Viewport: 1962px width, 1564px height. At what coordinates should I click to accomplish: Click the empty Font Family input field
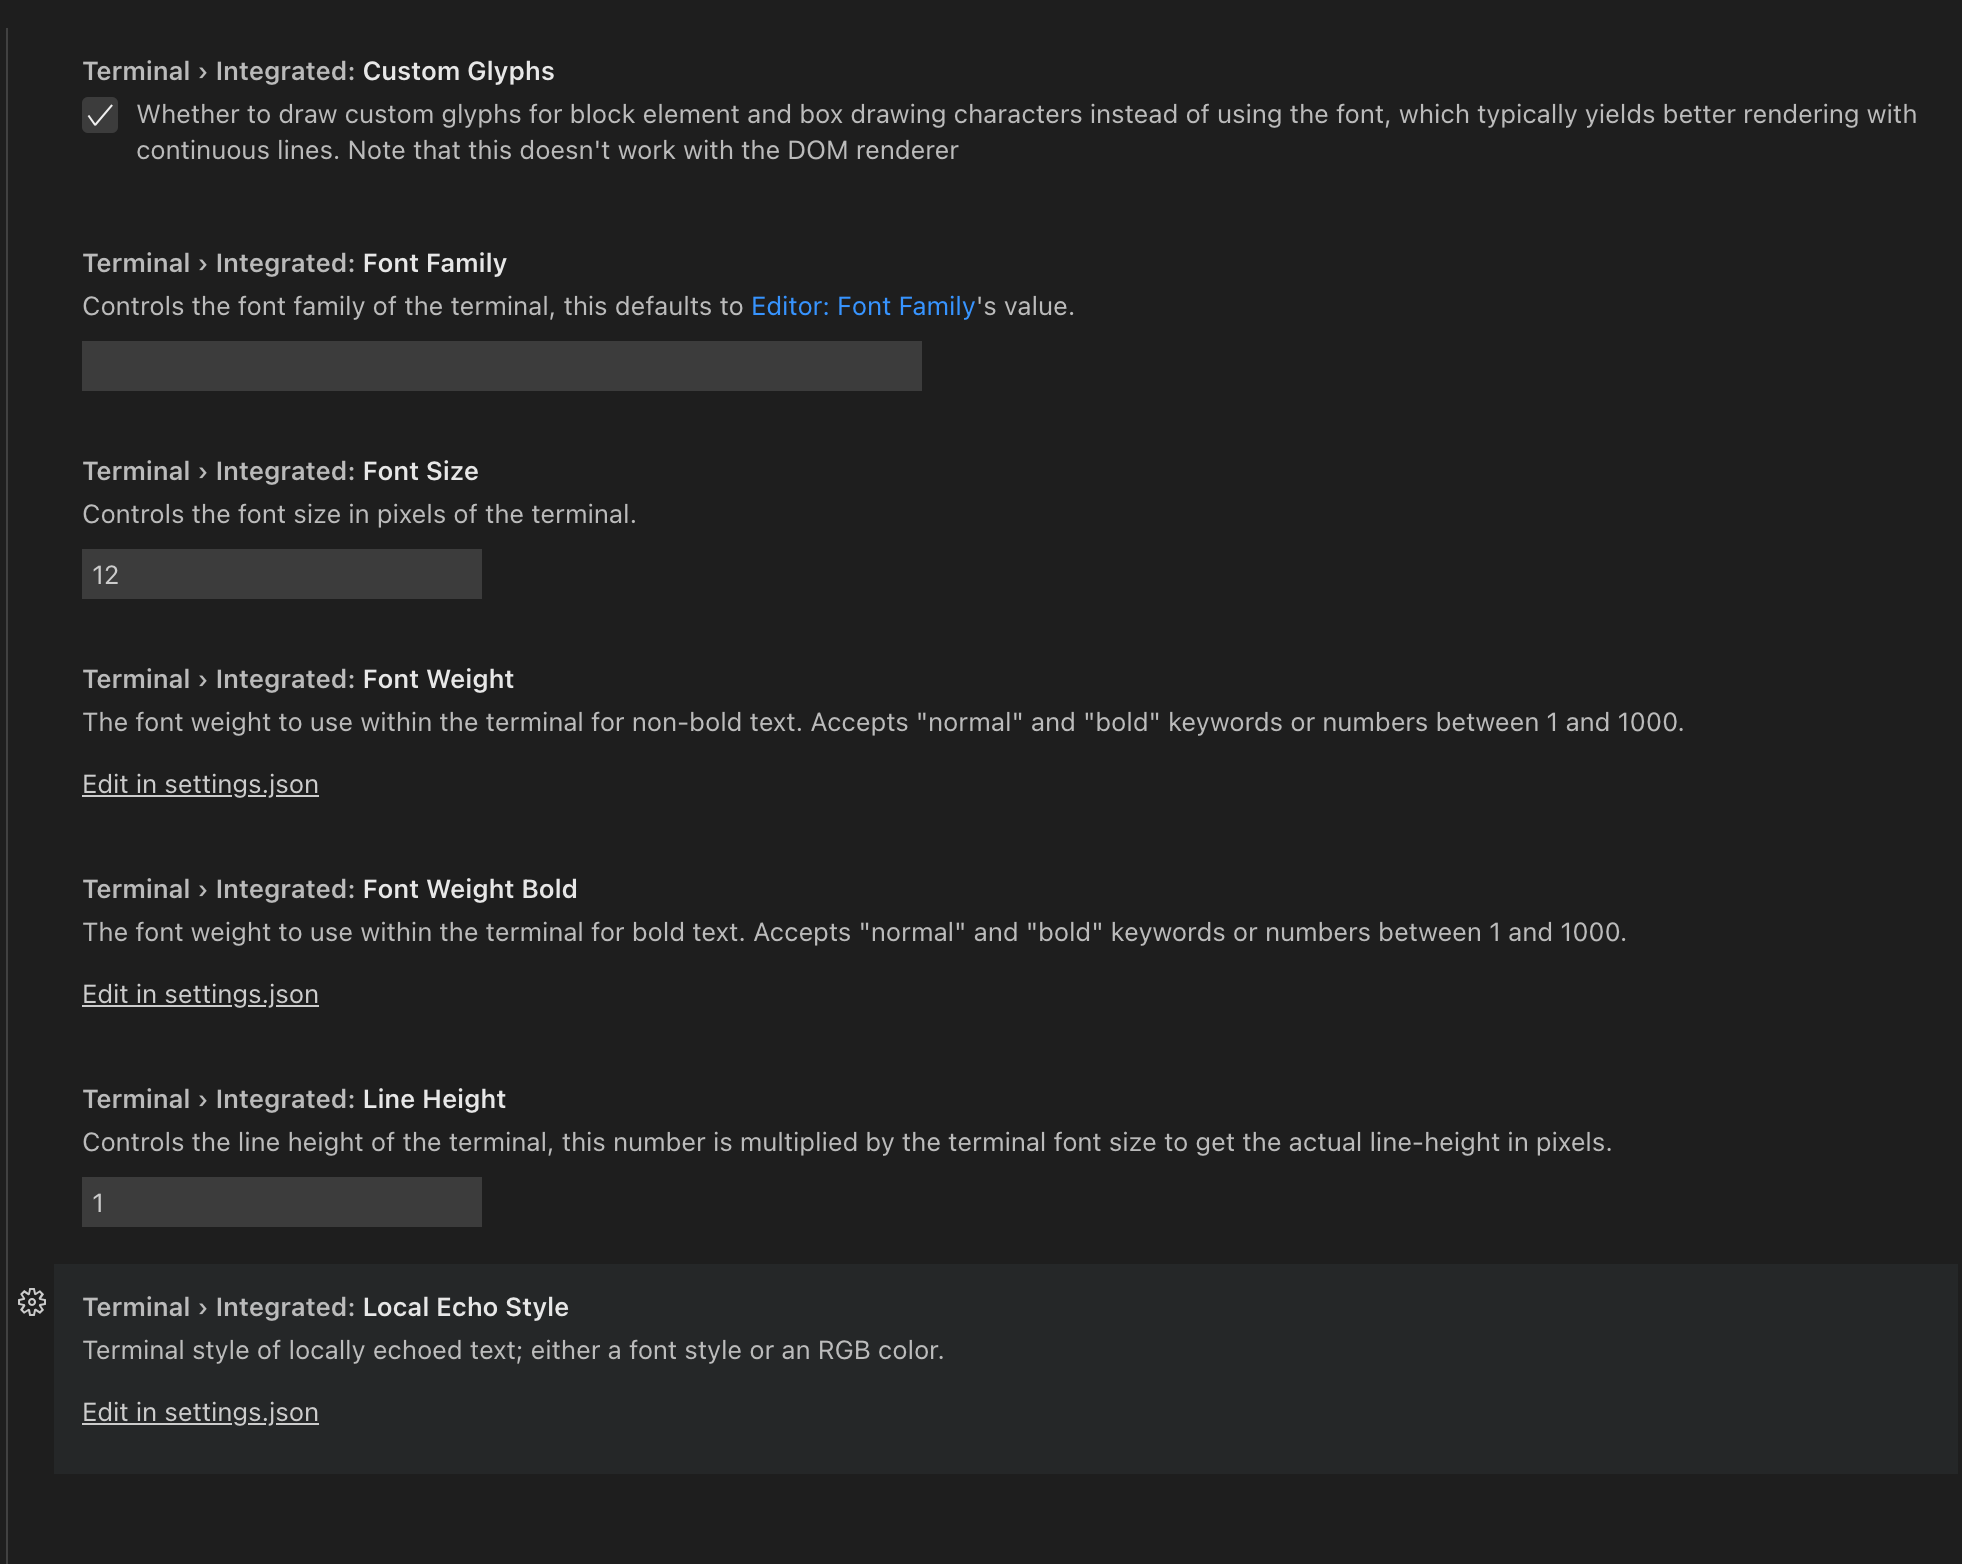click(x=500, y=366)
